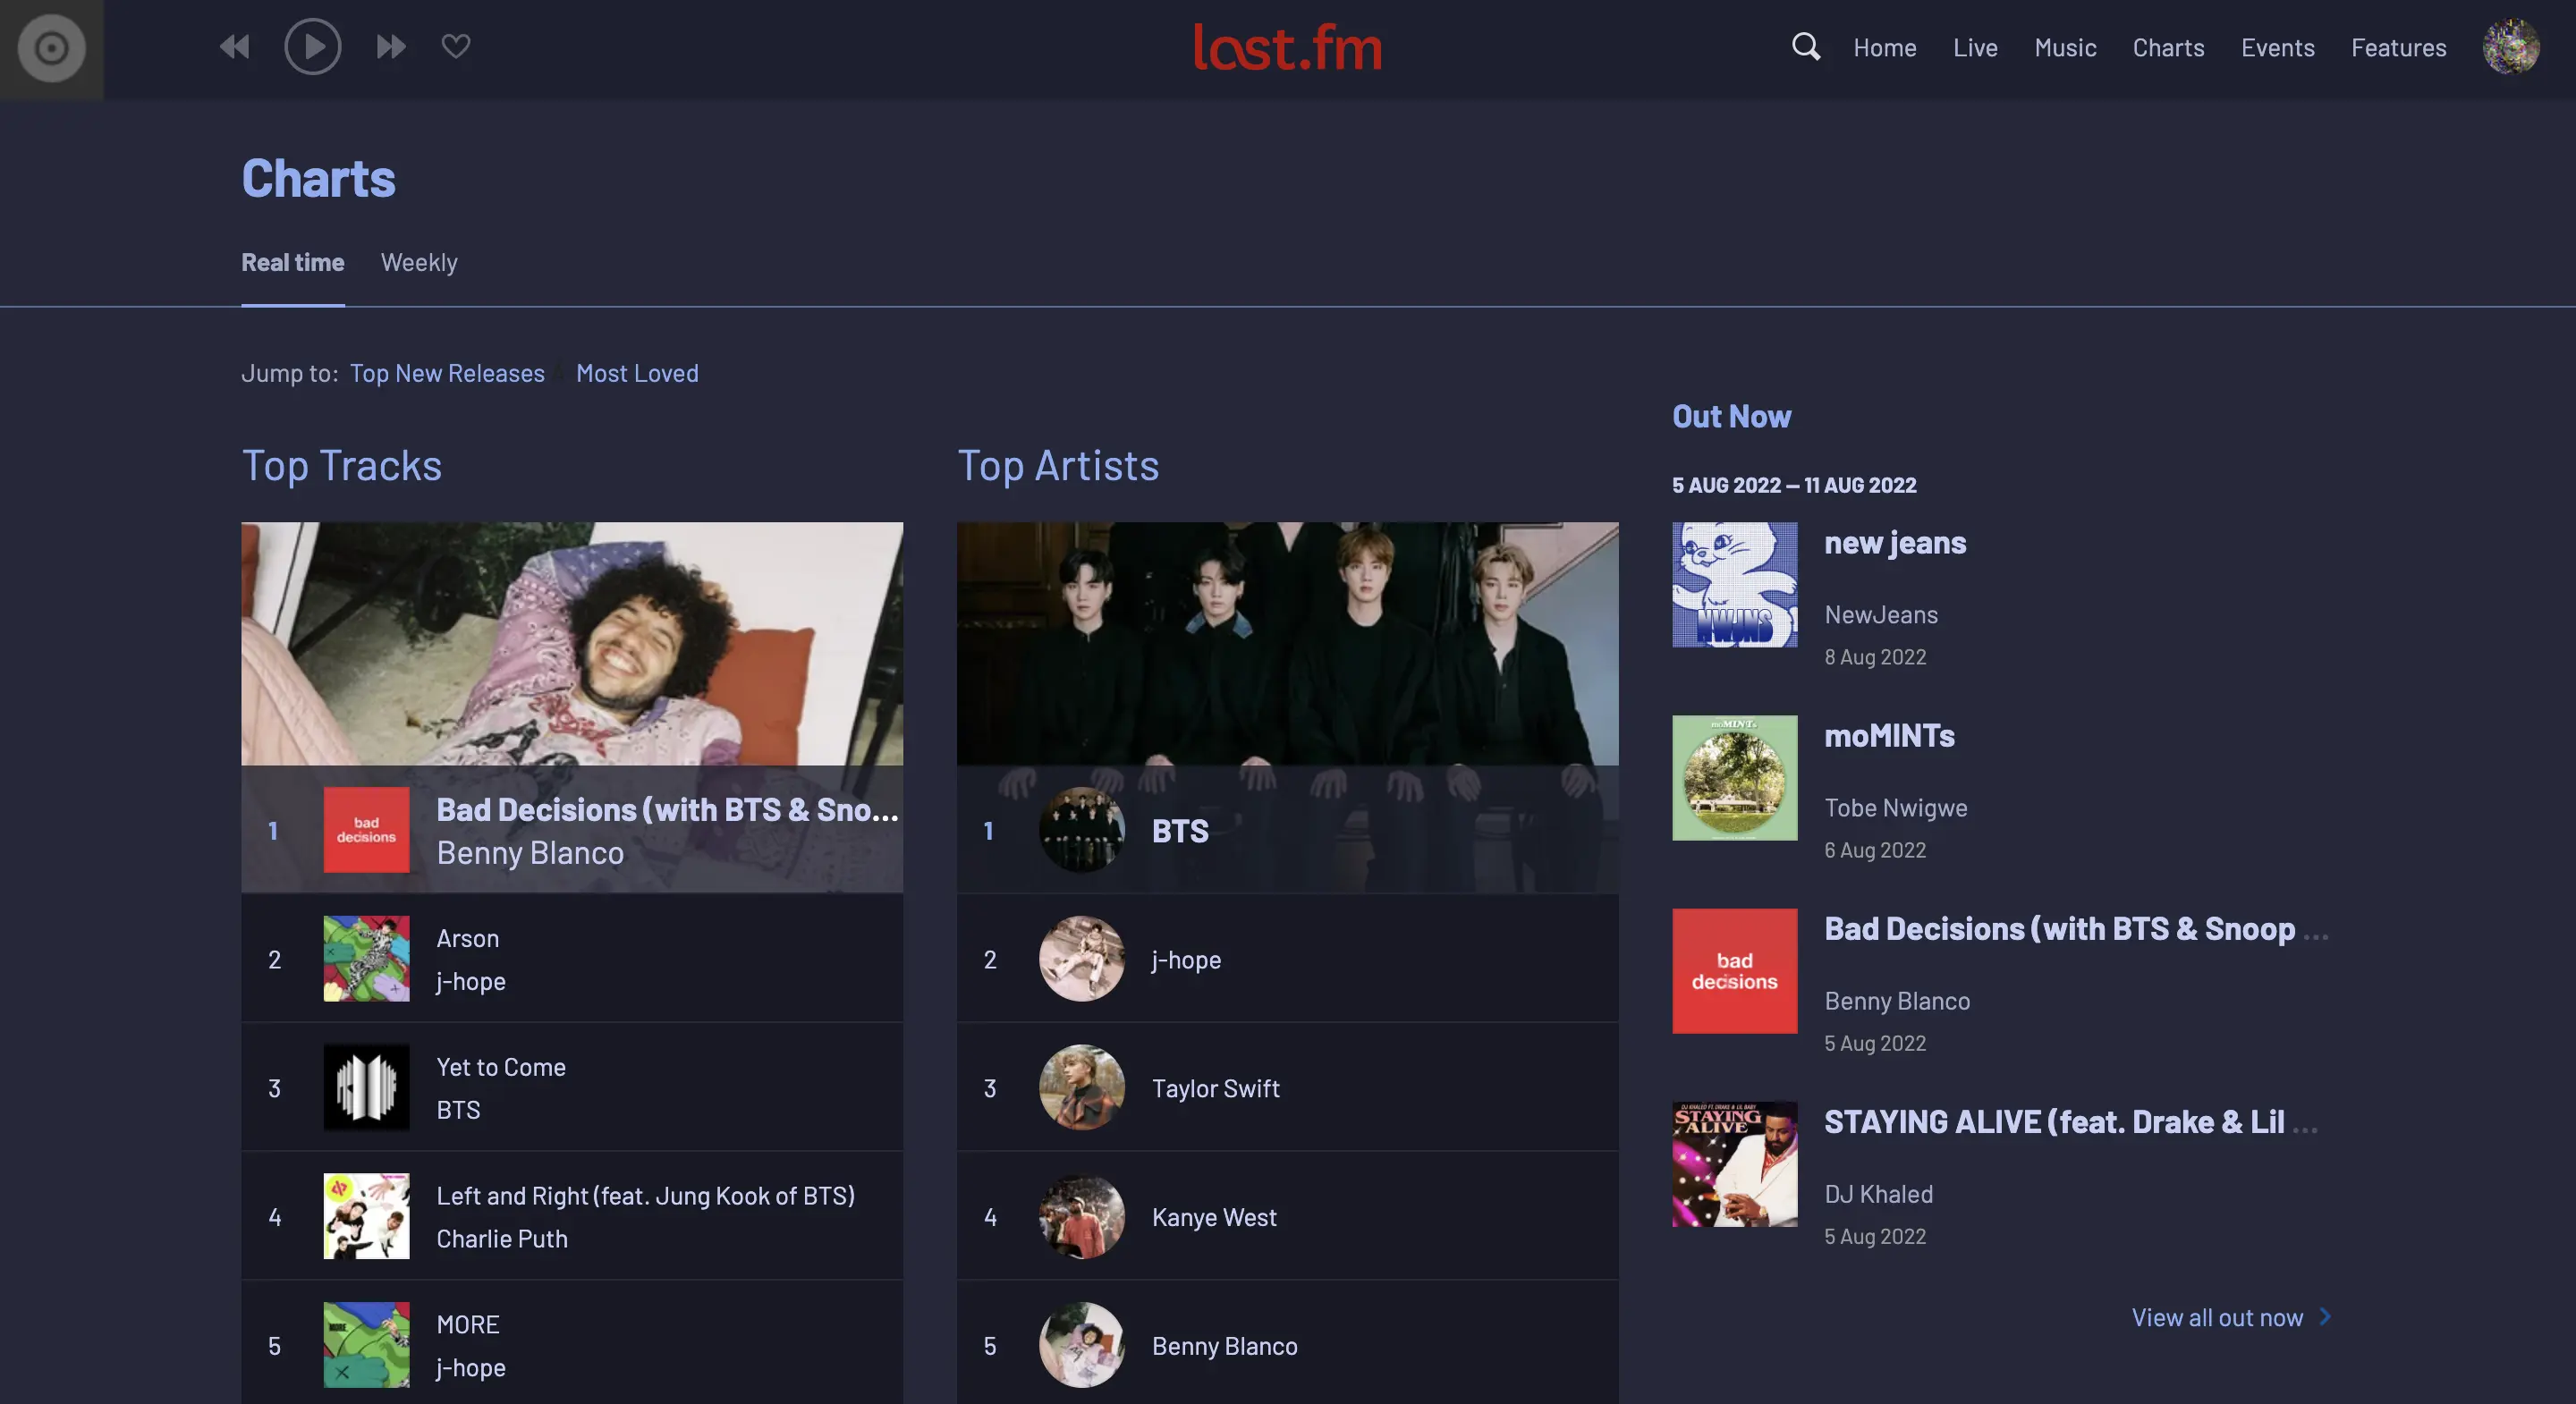Screen dimensions: 2576x1404
Task: Open Benny Blanco in Top Artists
Action: [1224, 1346]
